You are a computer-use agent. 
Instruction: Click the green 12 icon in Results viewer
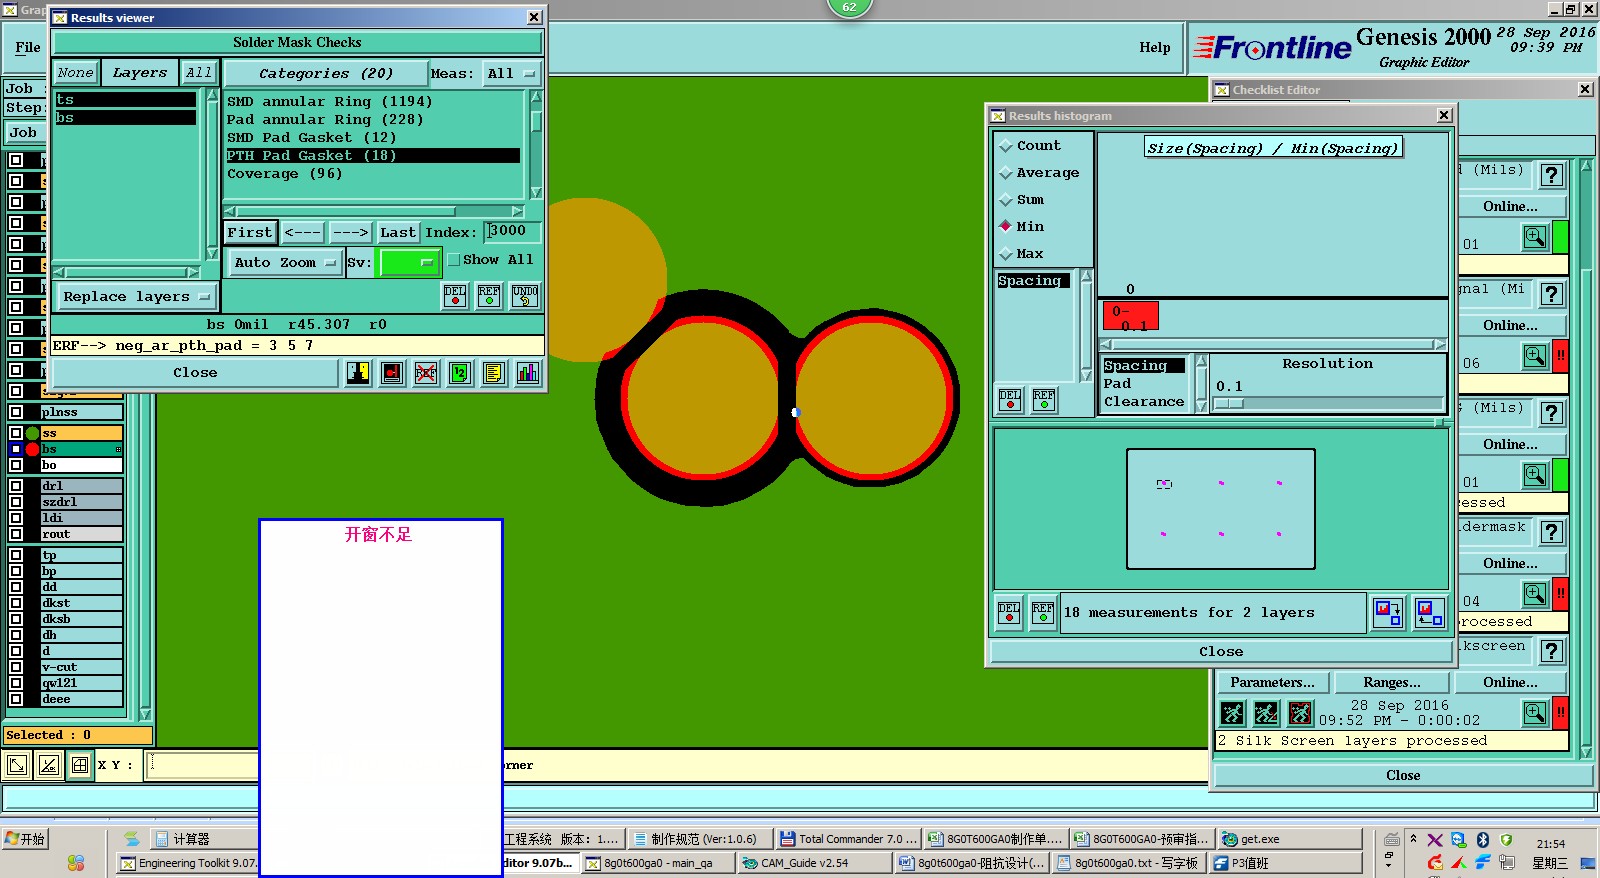click(x=460, y=373)
